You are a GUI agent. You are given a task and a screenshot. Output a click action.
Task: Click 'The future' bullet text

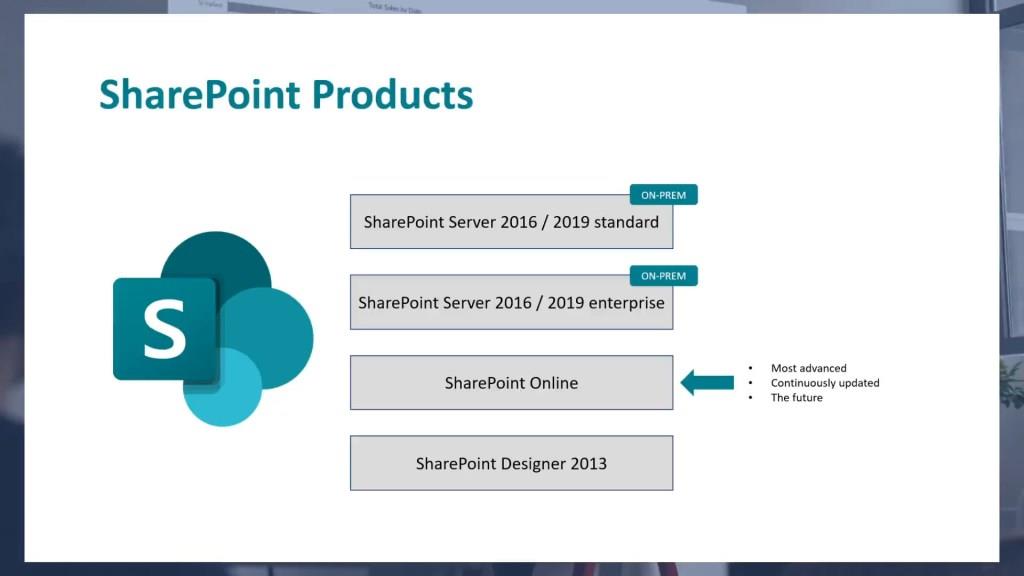coord(797,398)
